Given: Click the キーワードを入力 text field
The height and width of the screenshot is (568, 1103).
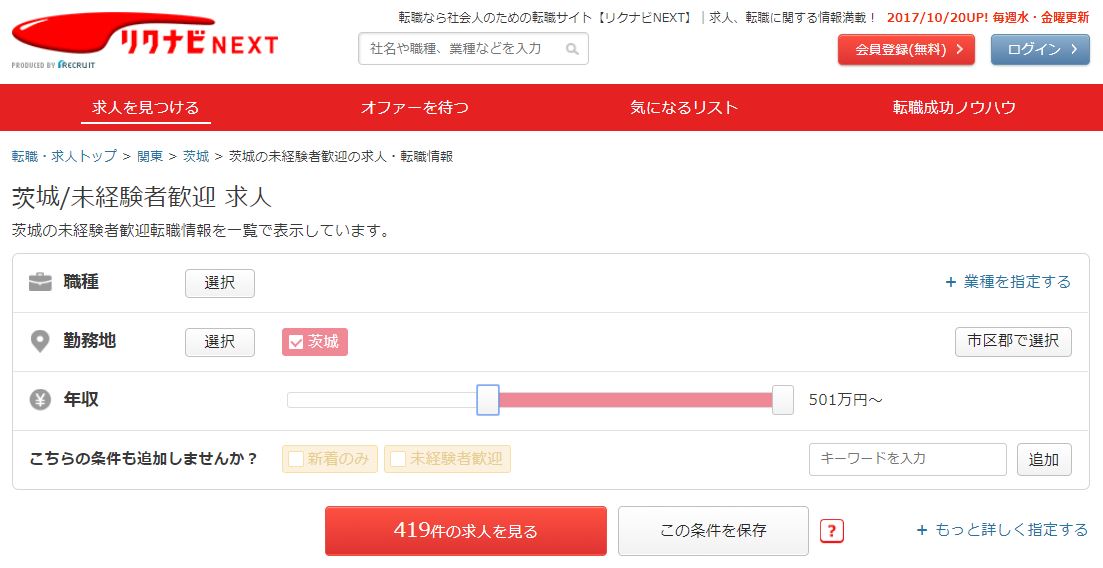Looking at the screenshot, I should 907,459.
